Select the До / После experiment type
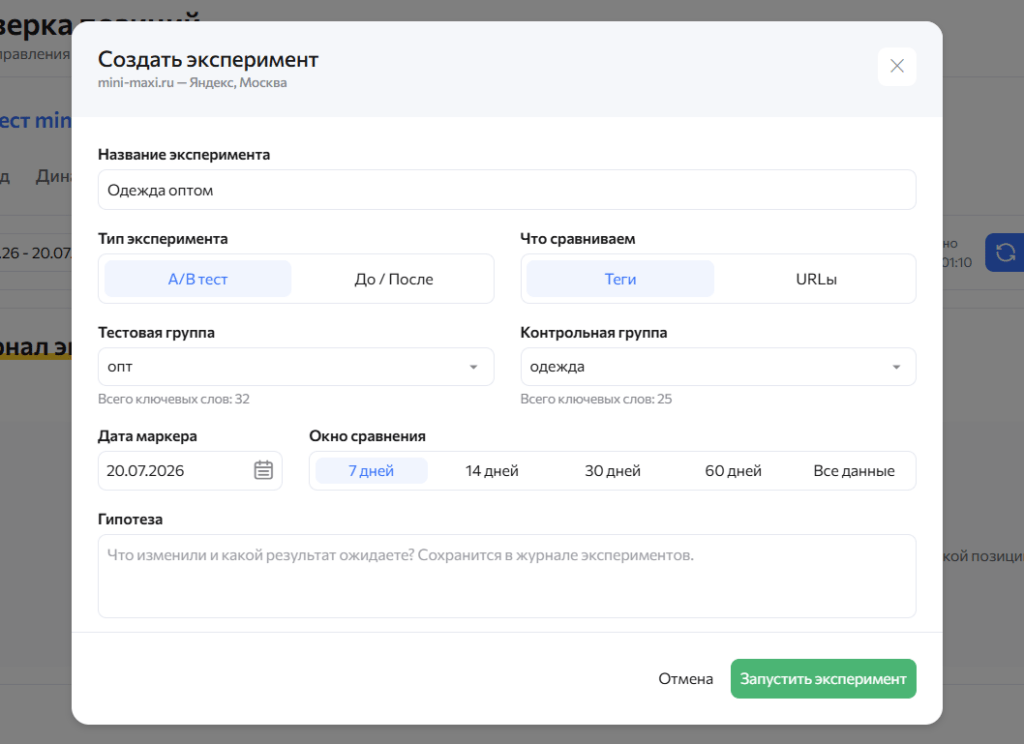 click(x=394, y=279)
